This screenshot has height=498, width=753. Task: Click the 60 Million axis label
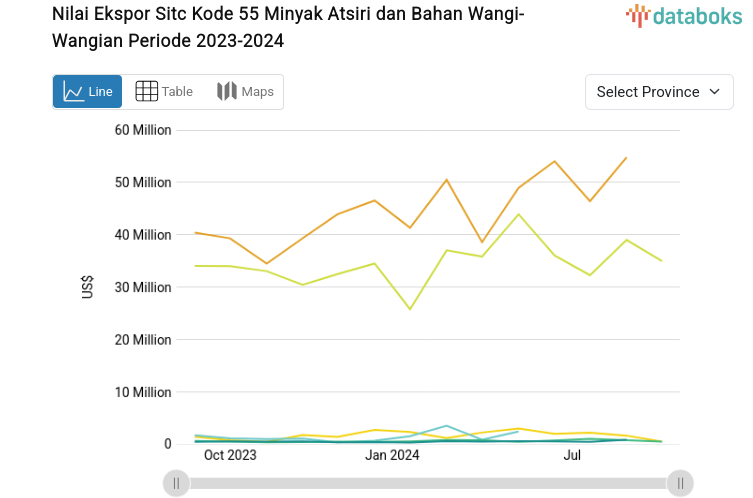[143, 130]
